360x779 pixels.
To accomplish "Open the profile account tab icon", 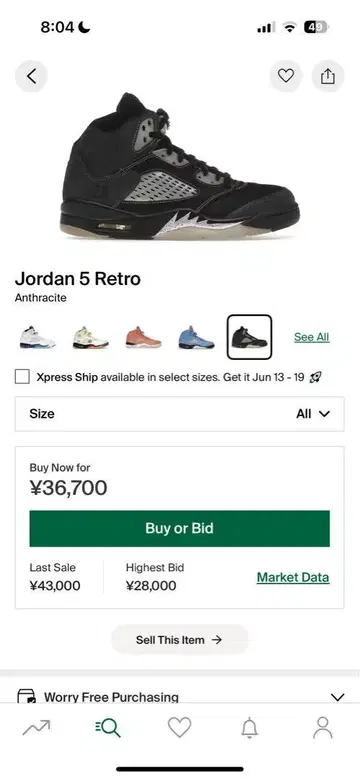I will [x=323, y=728].
